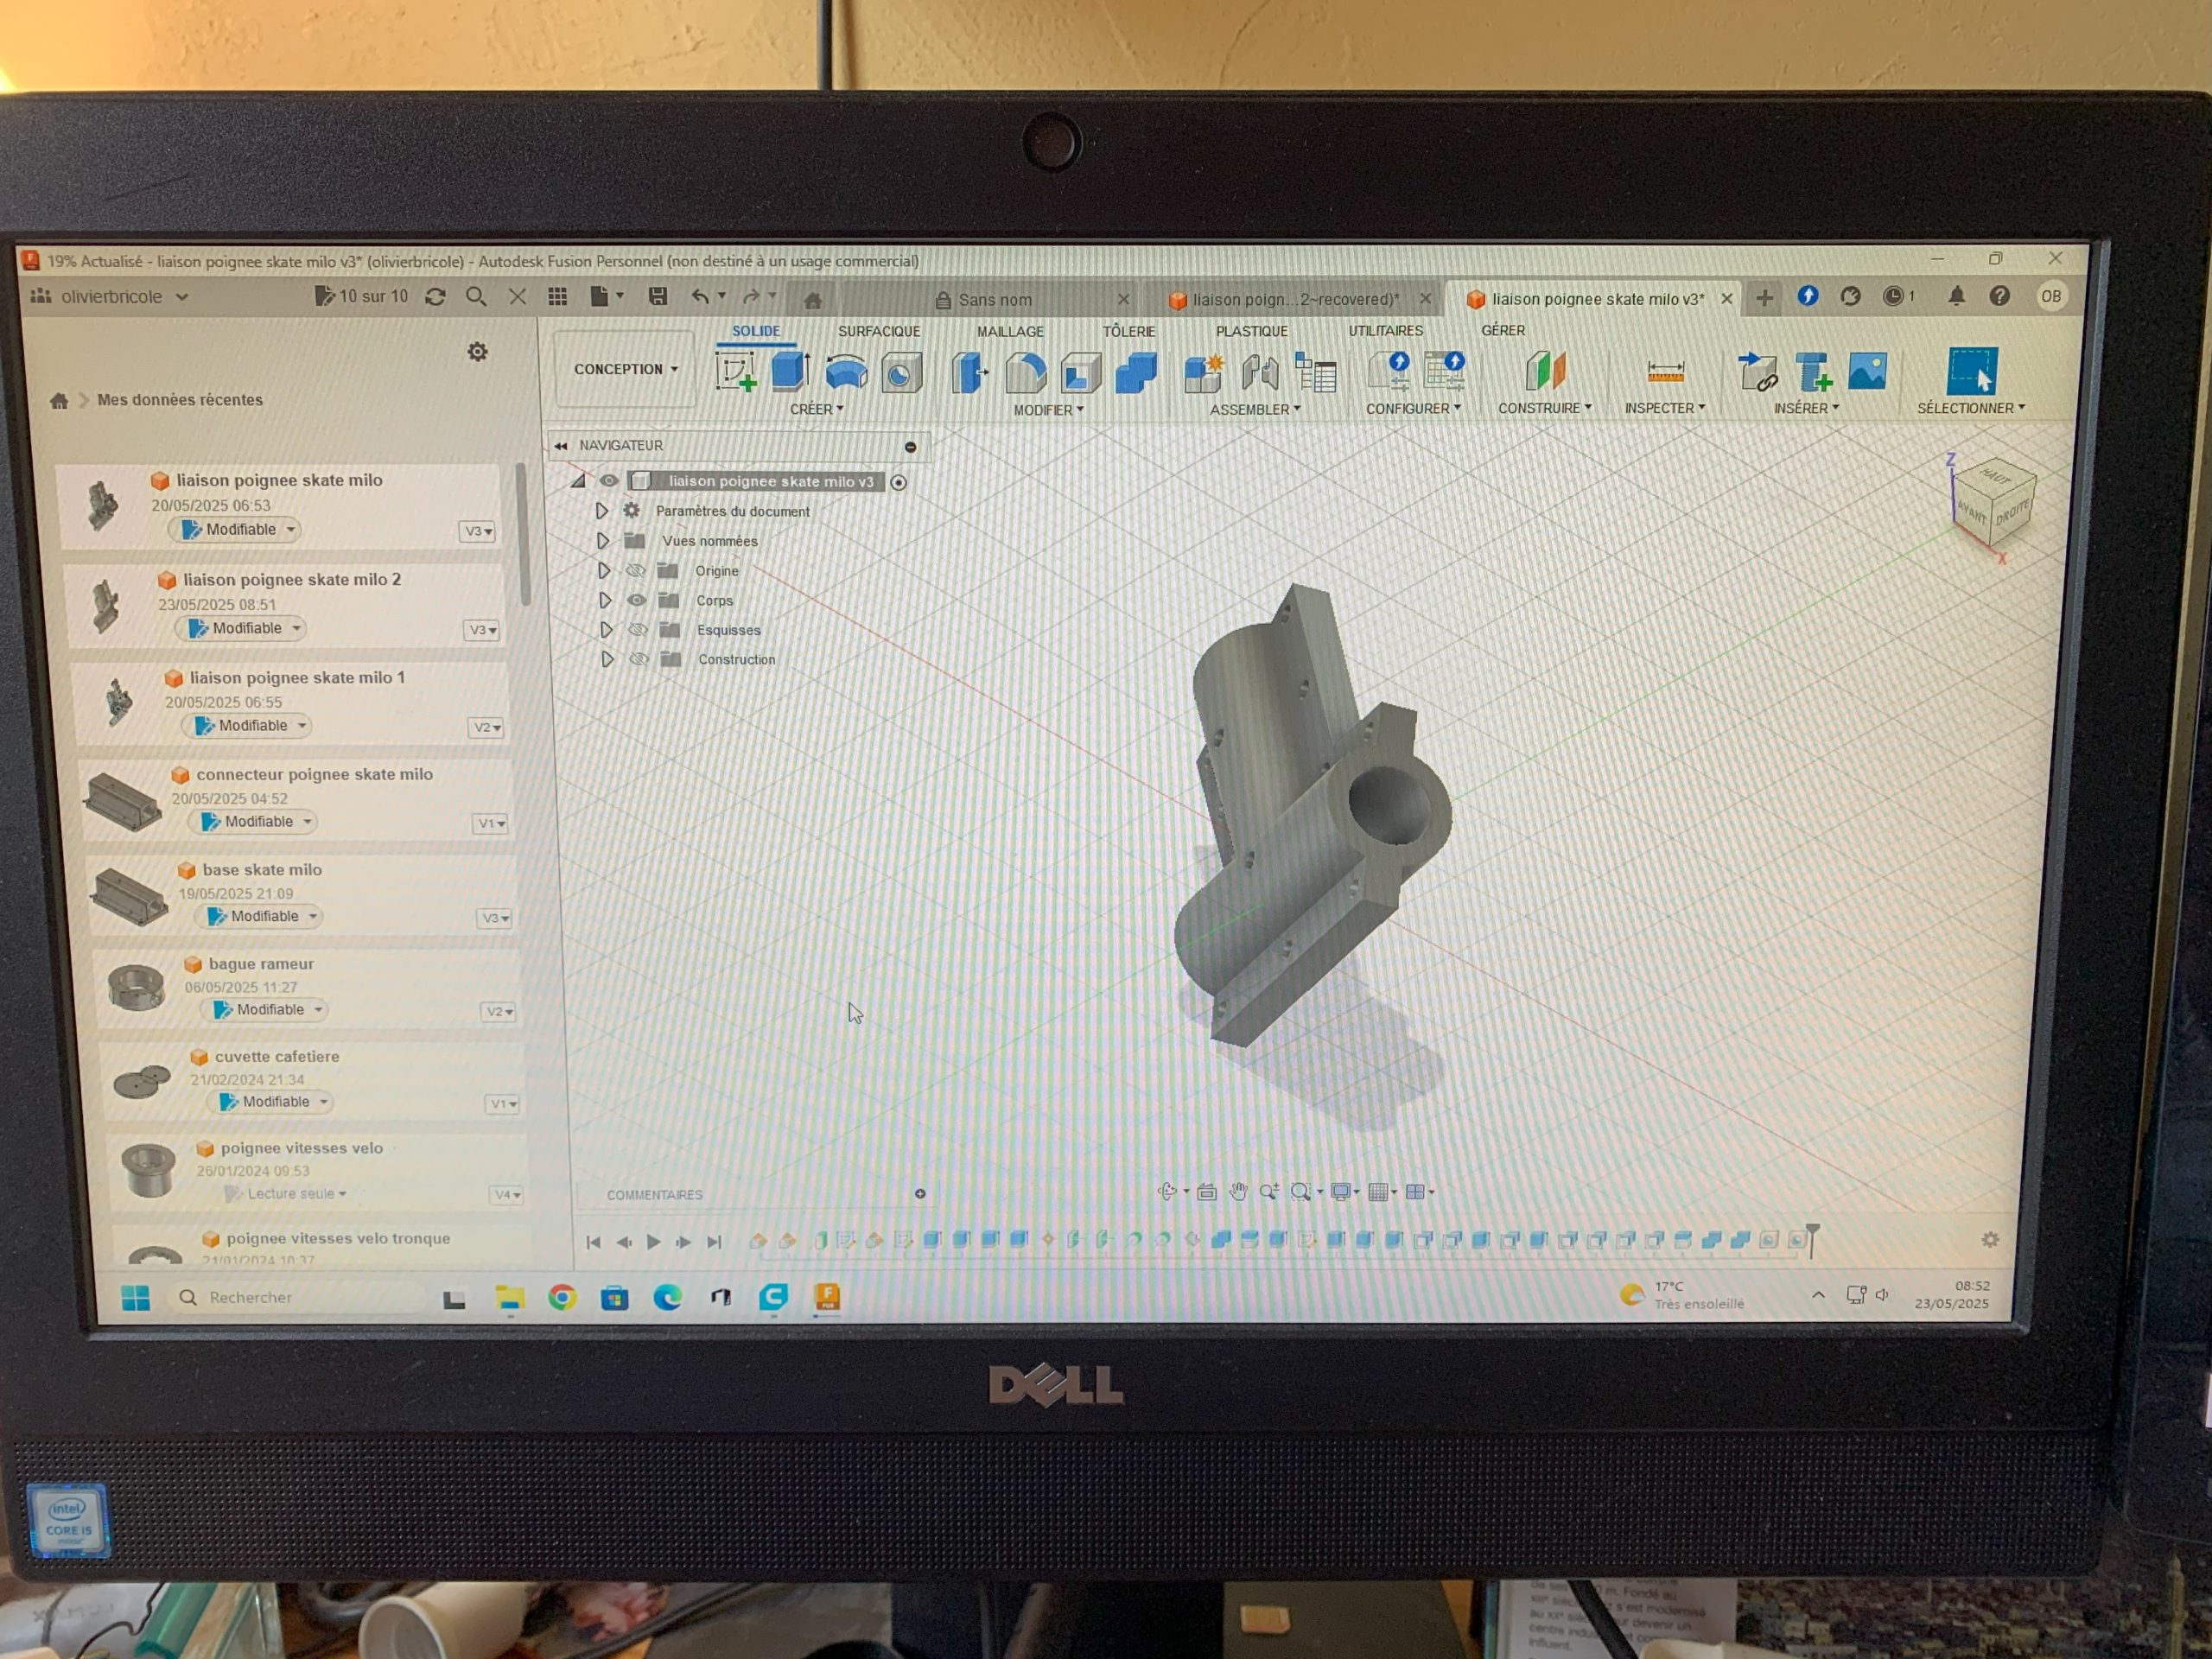Expand the Corps tree node
The image size is (2212, 1659).
605,600
